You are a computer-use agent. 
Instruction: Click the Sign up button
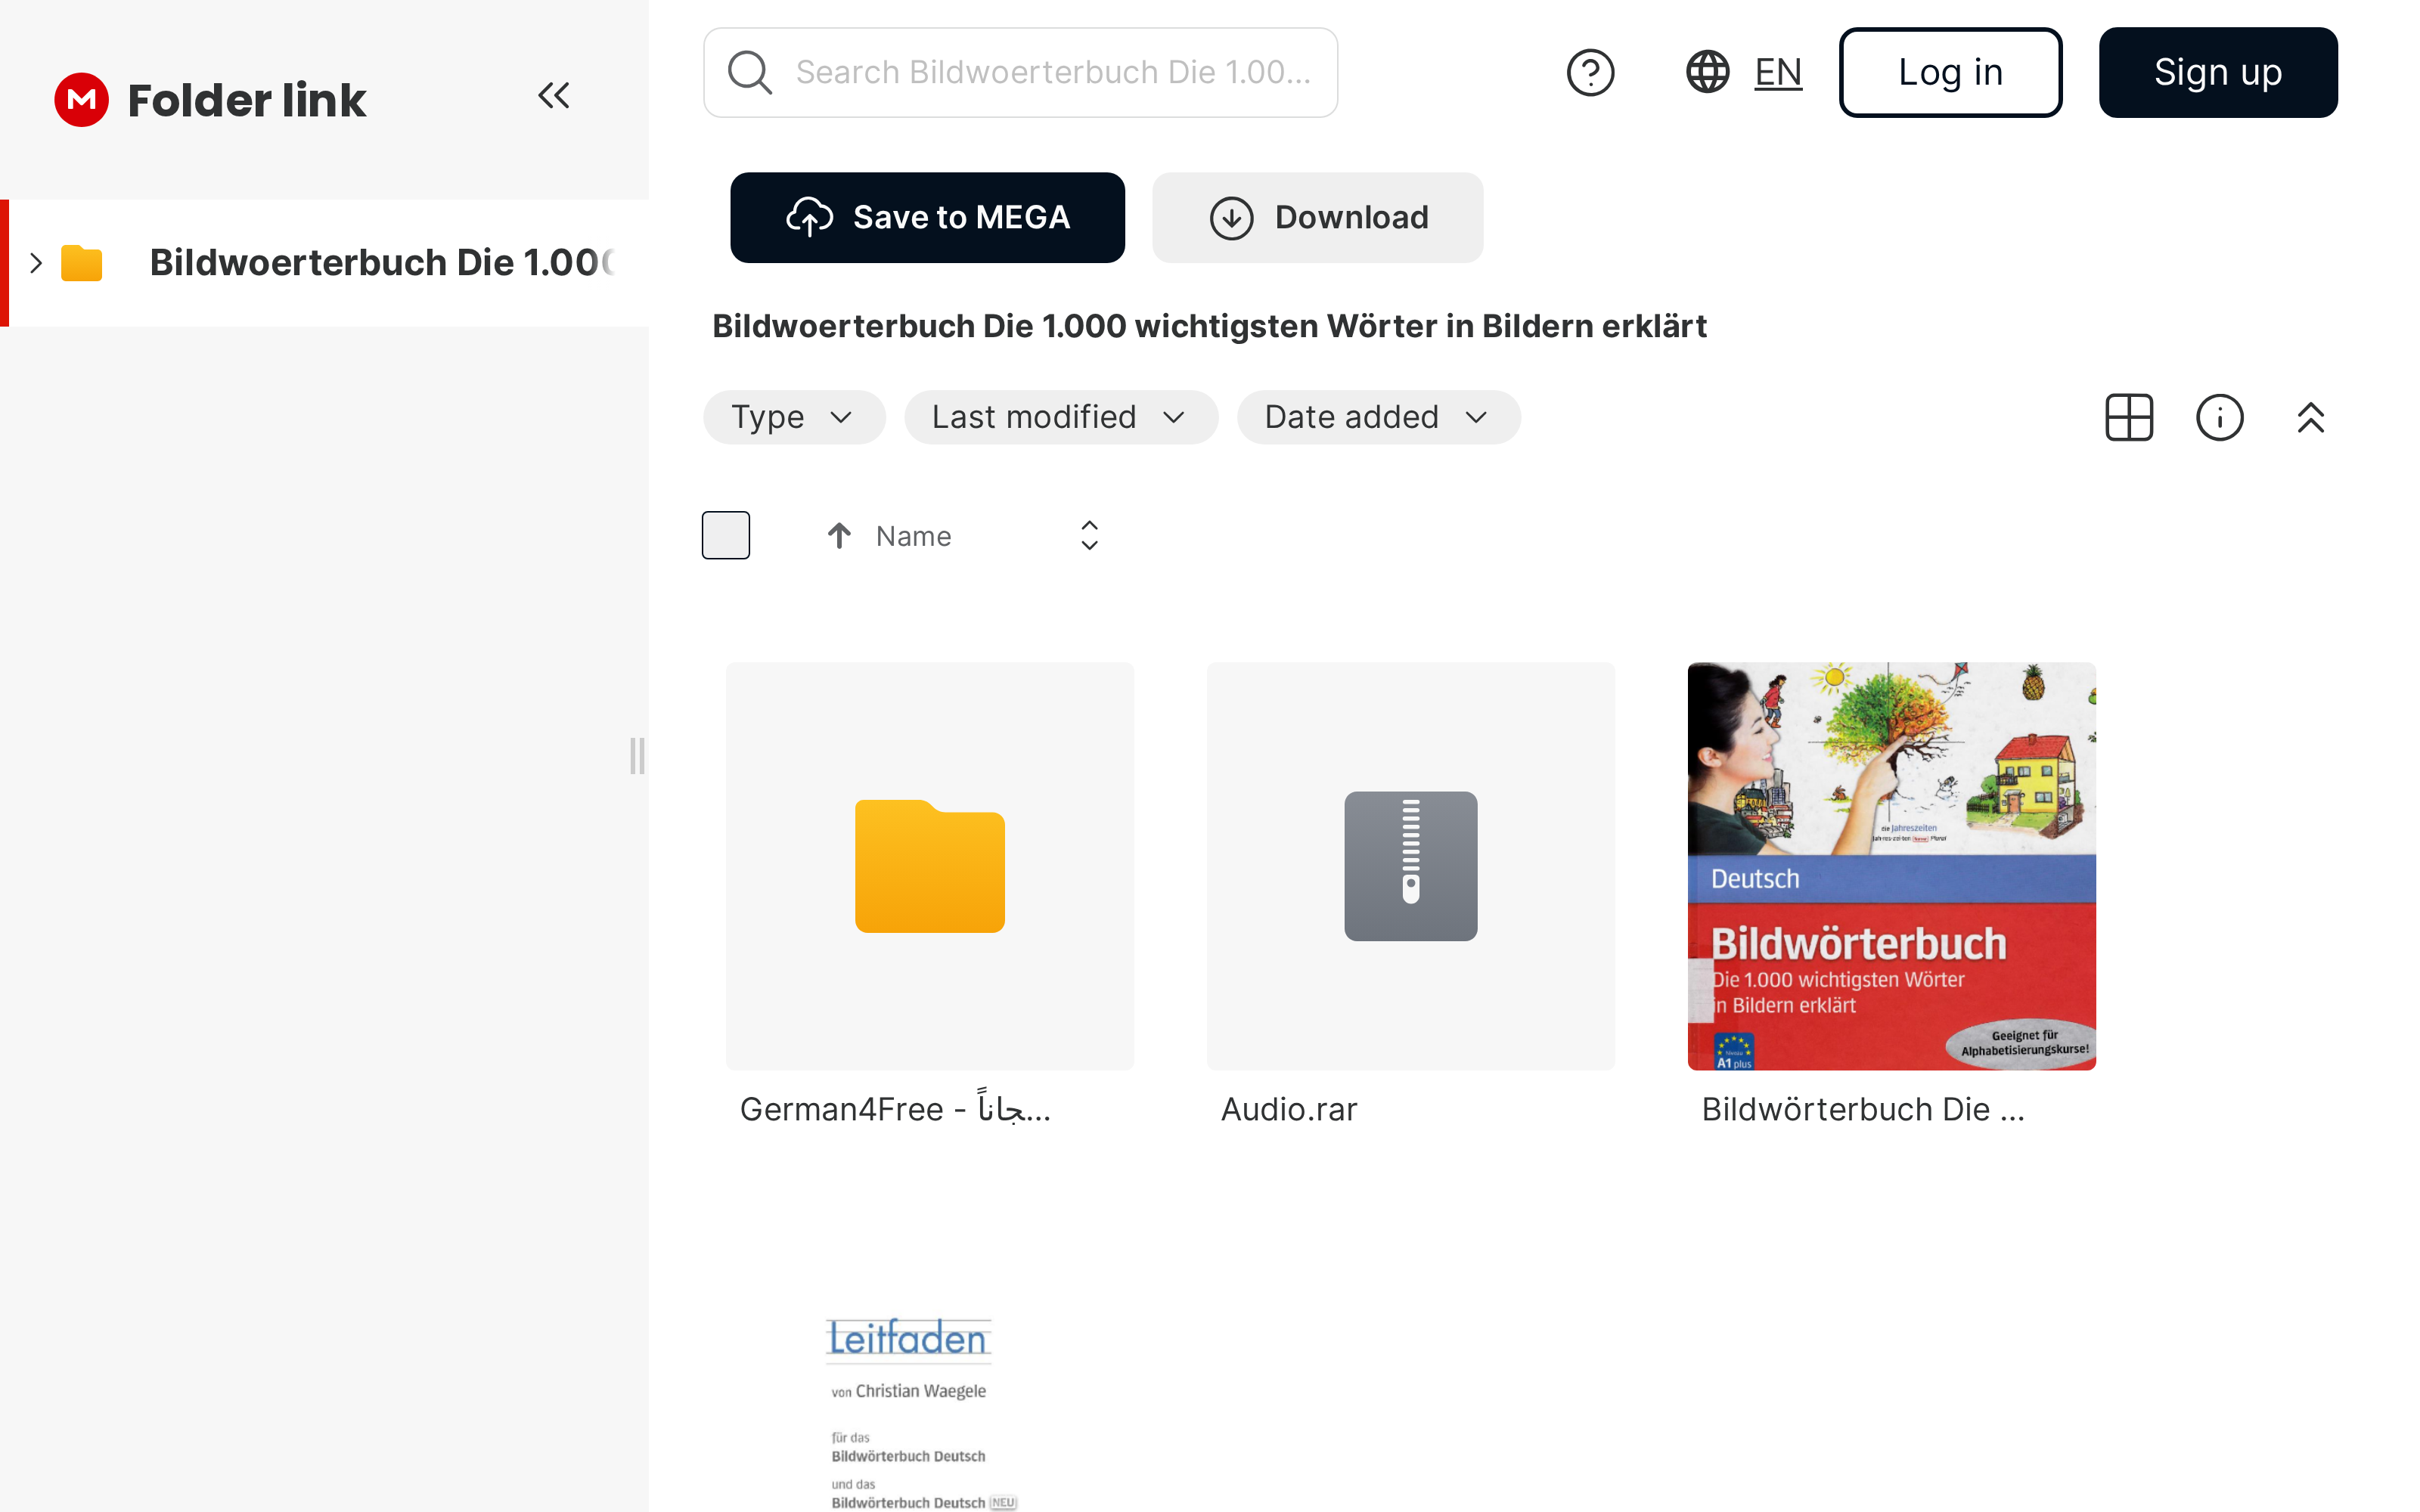click(2218, 73)
